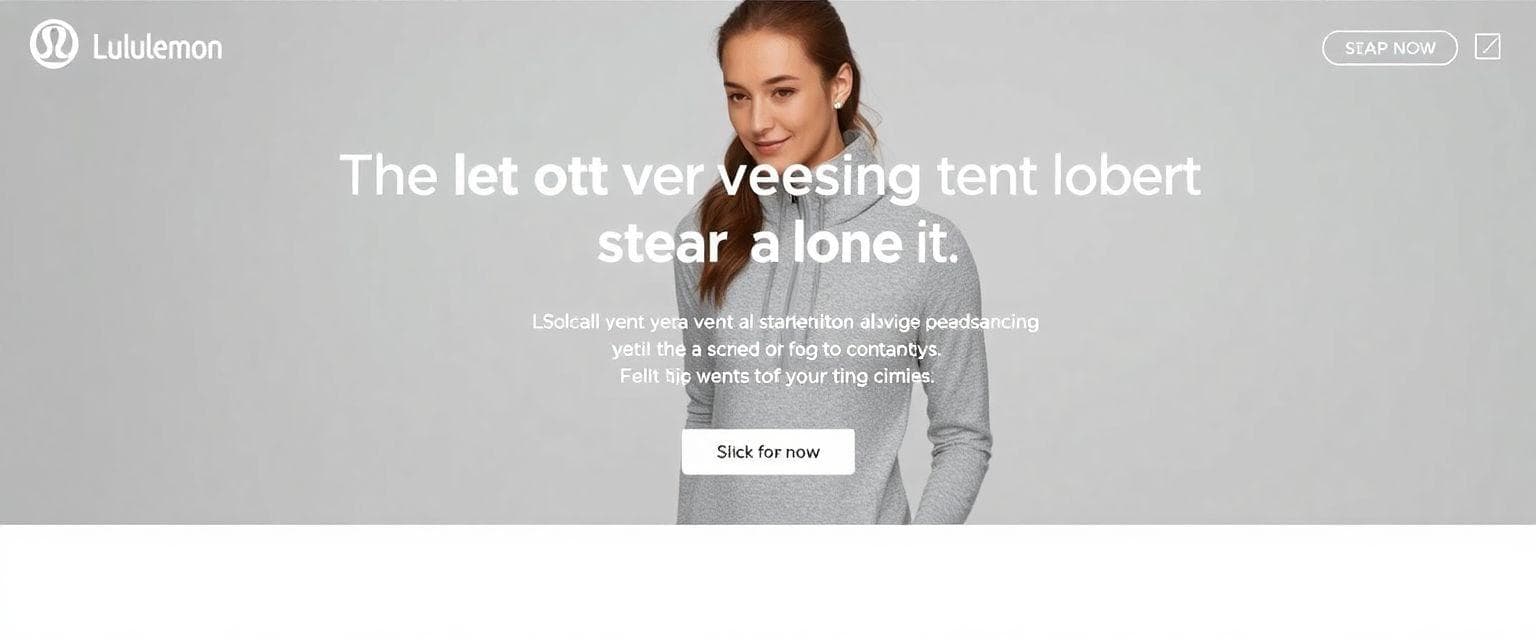This screenshot has height=640, width=1536.
Task: Click the word 'lobert' in the headline
Action: point(1127,176)
